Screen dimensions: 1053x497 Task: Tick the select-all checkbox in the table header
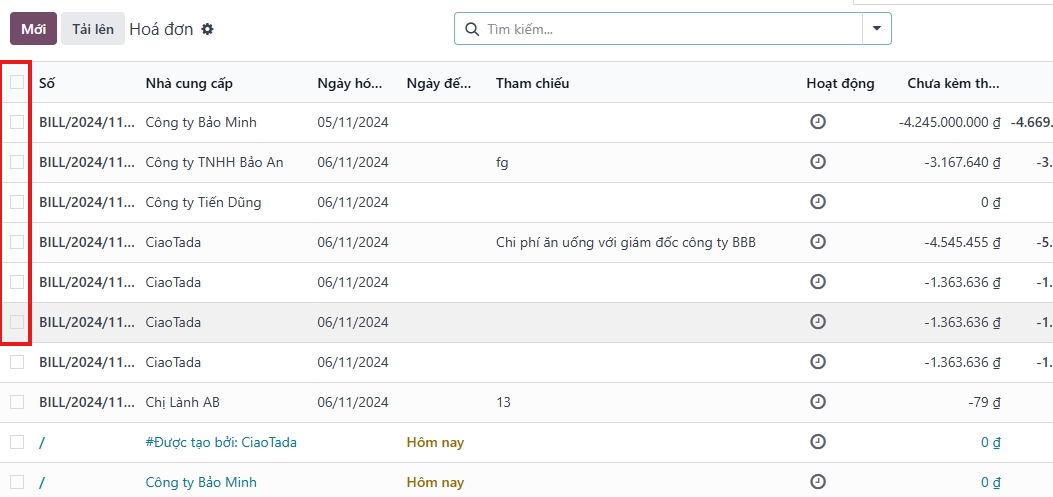pos(17,82)
